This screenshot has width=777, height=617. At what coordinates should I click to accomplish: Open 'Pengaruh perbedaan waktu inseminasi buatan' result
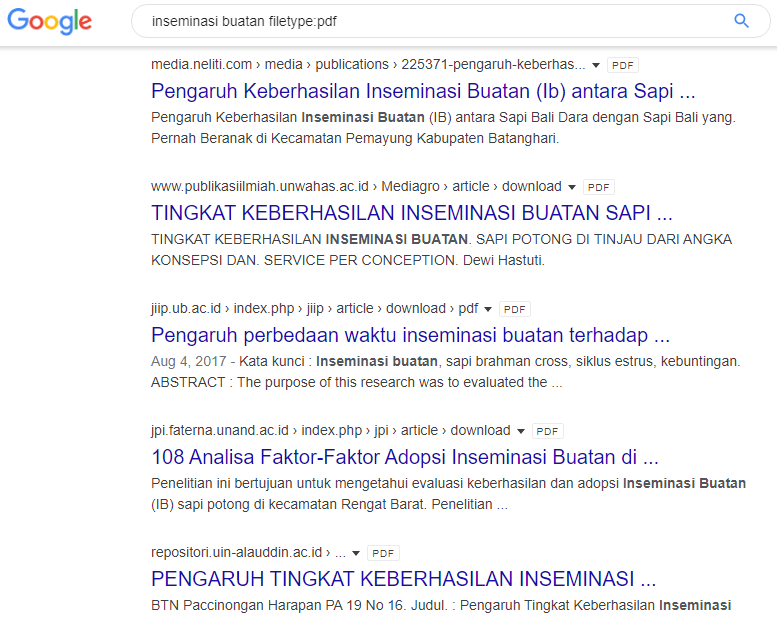coord(410,335)
